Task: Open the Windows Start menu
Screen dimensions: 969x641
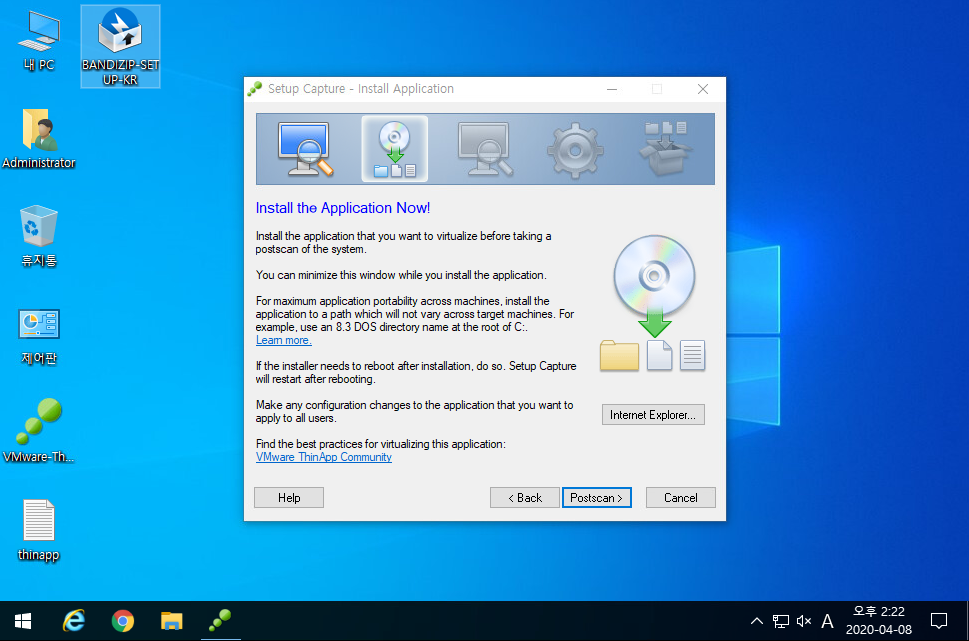Action: point(23,621)
